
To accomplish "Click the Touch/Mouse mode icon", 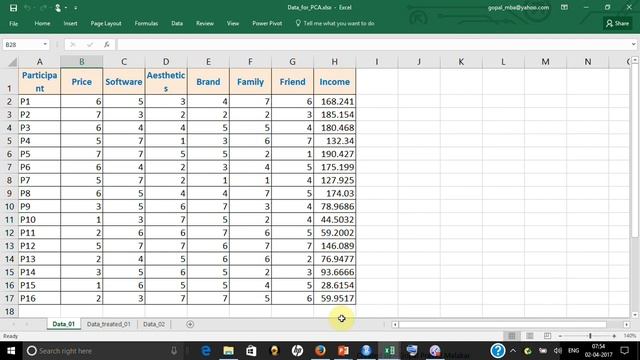I will pos(58,8).
